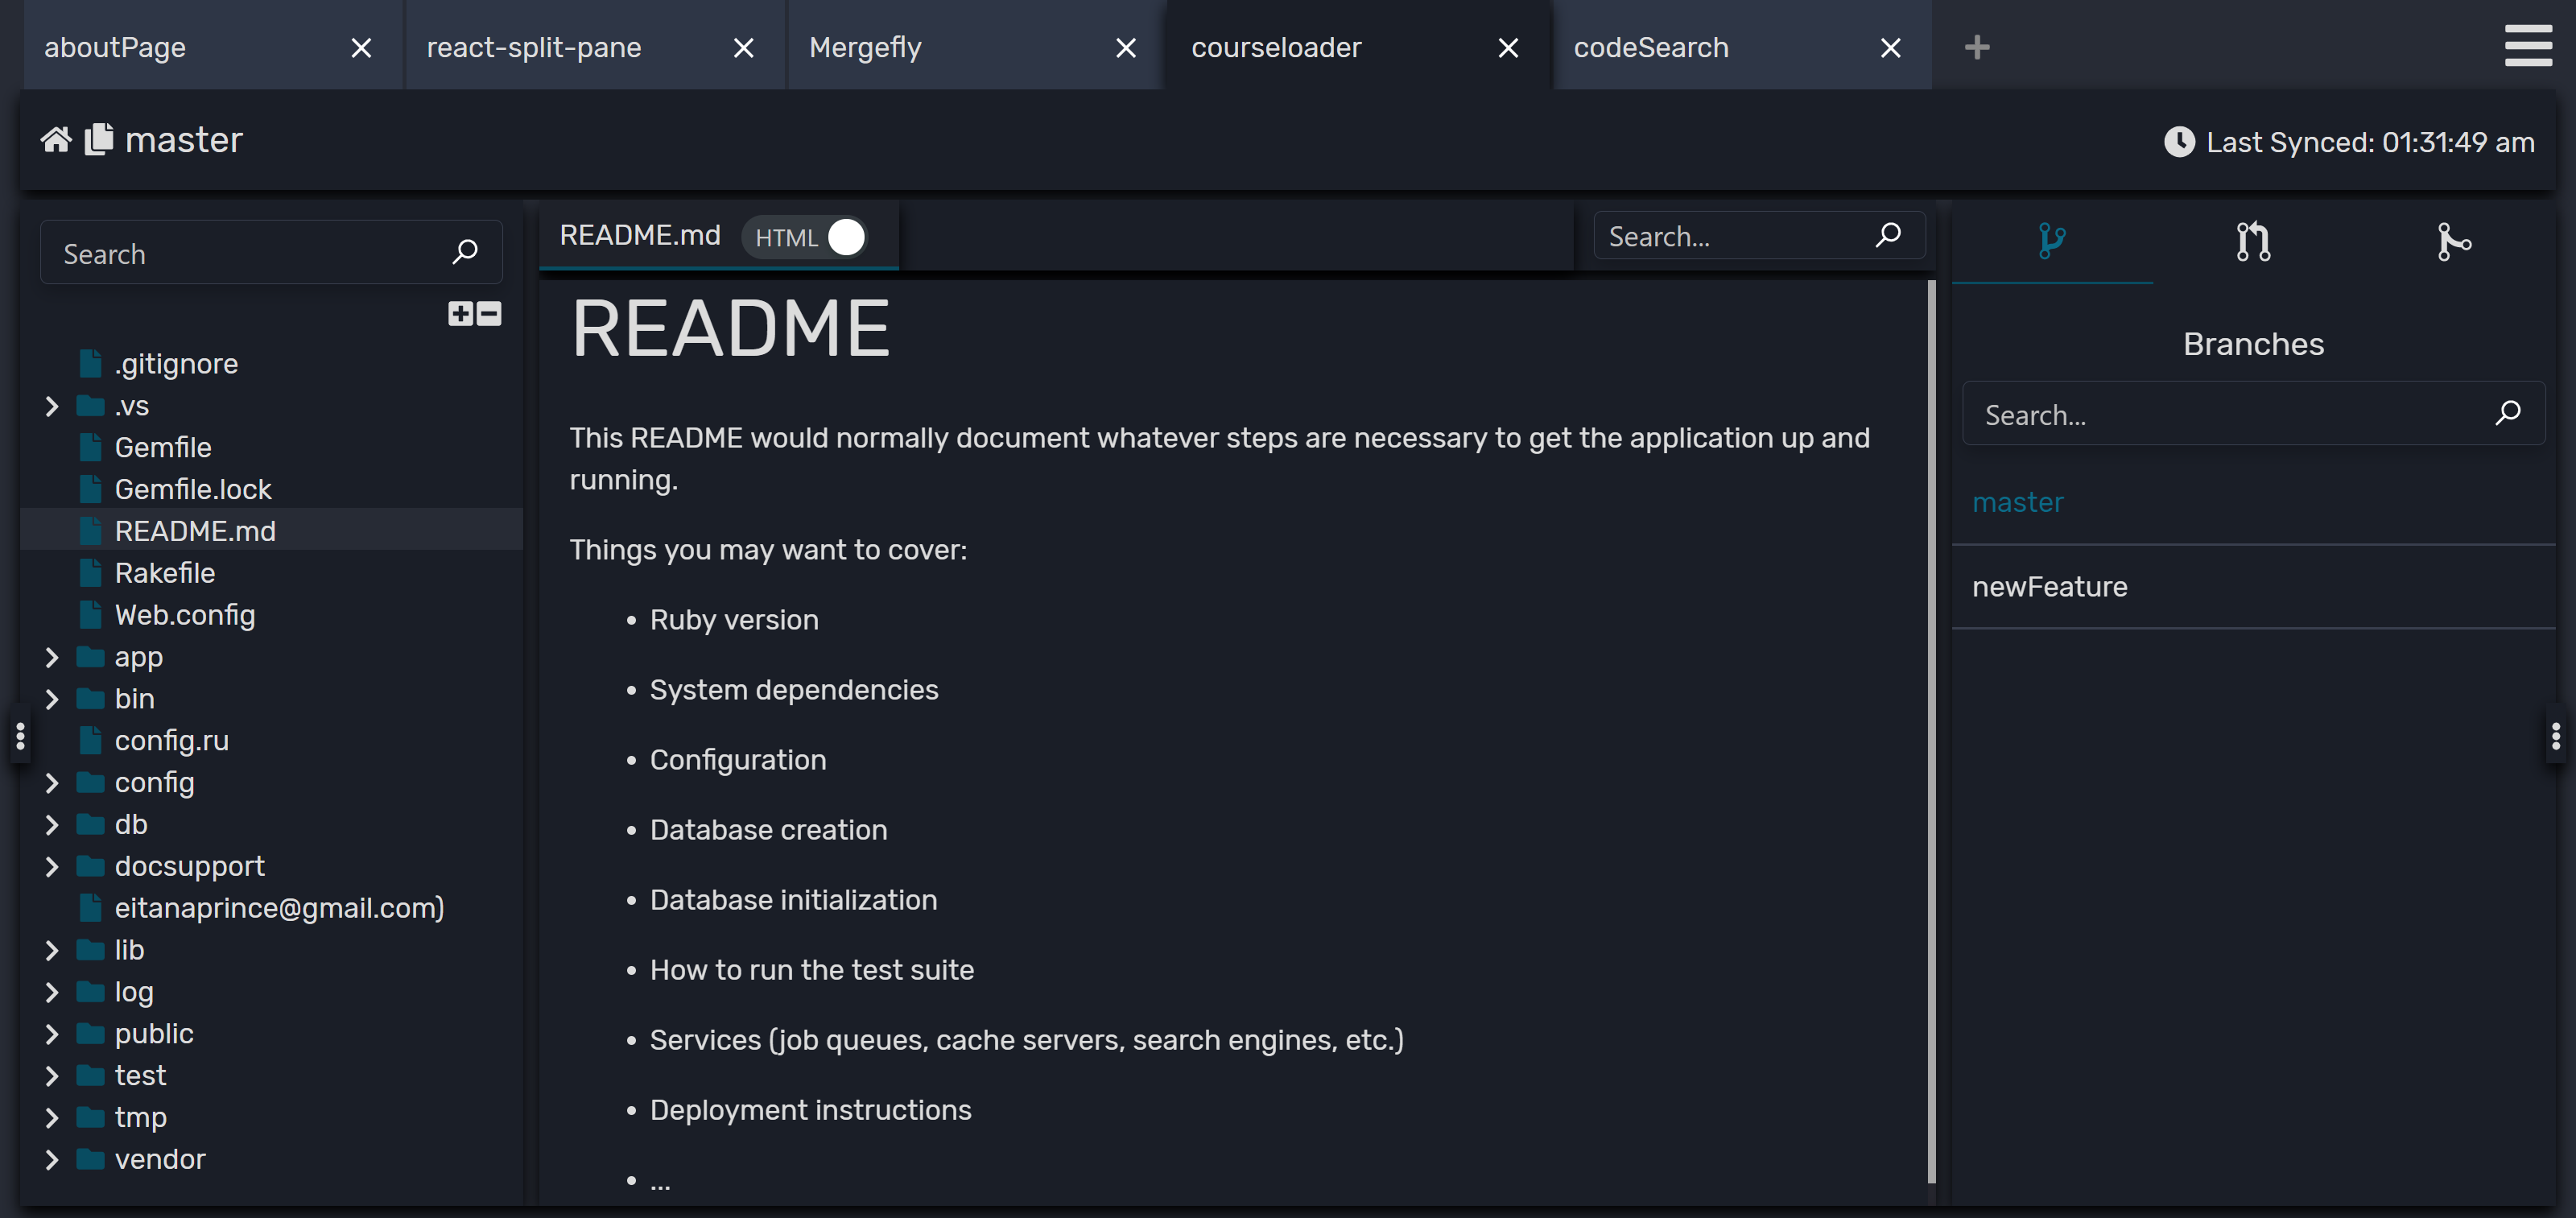This screenshot has height=1218, width=2576.
Task: Click the collapse all tree icon
Action: [x=489, y=314]
